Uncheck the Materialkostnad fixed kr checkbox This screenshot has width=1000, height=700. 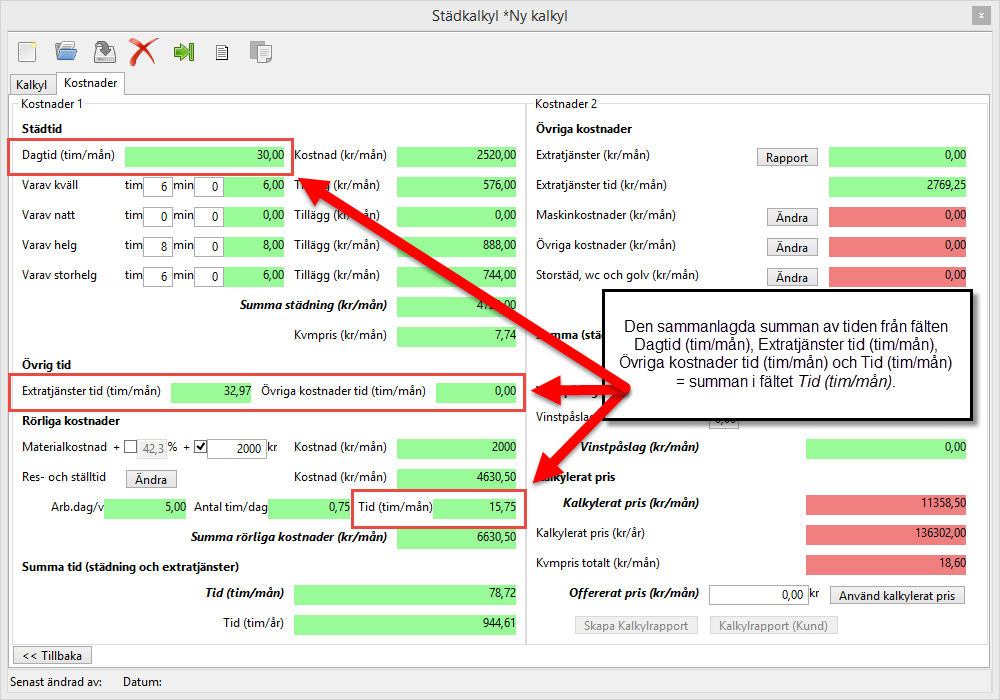click(200, 448)
